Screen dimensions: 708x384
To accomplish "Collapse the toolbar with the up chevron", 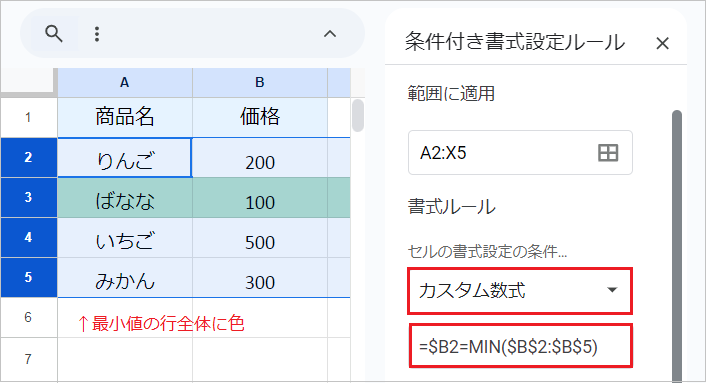I will (x=330, y=34).
